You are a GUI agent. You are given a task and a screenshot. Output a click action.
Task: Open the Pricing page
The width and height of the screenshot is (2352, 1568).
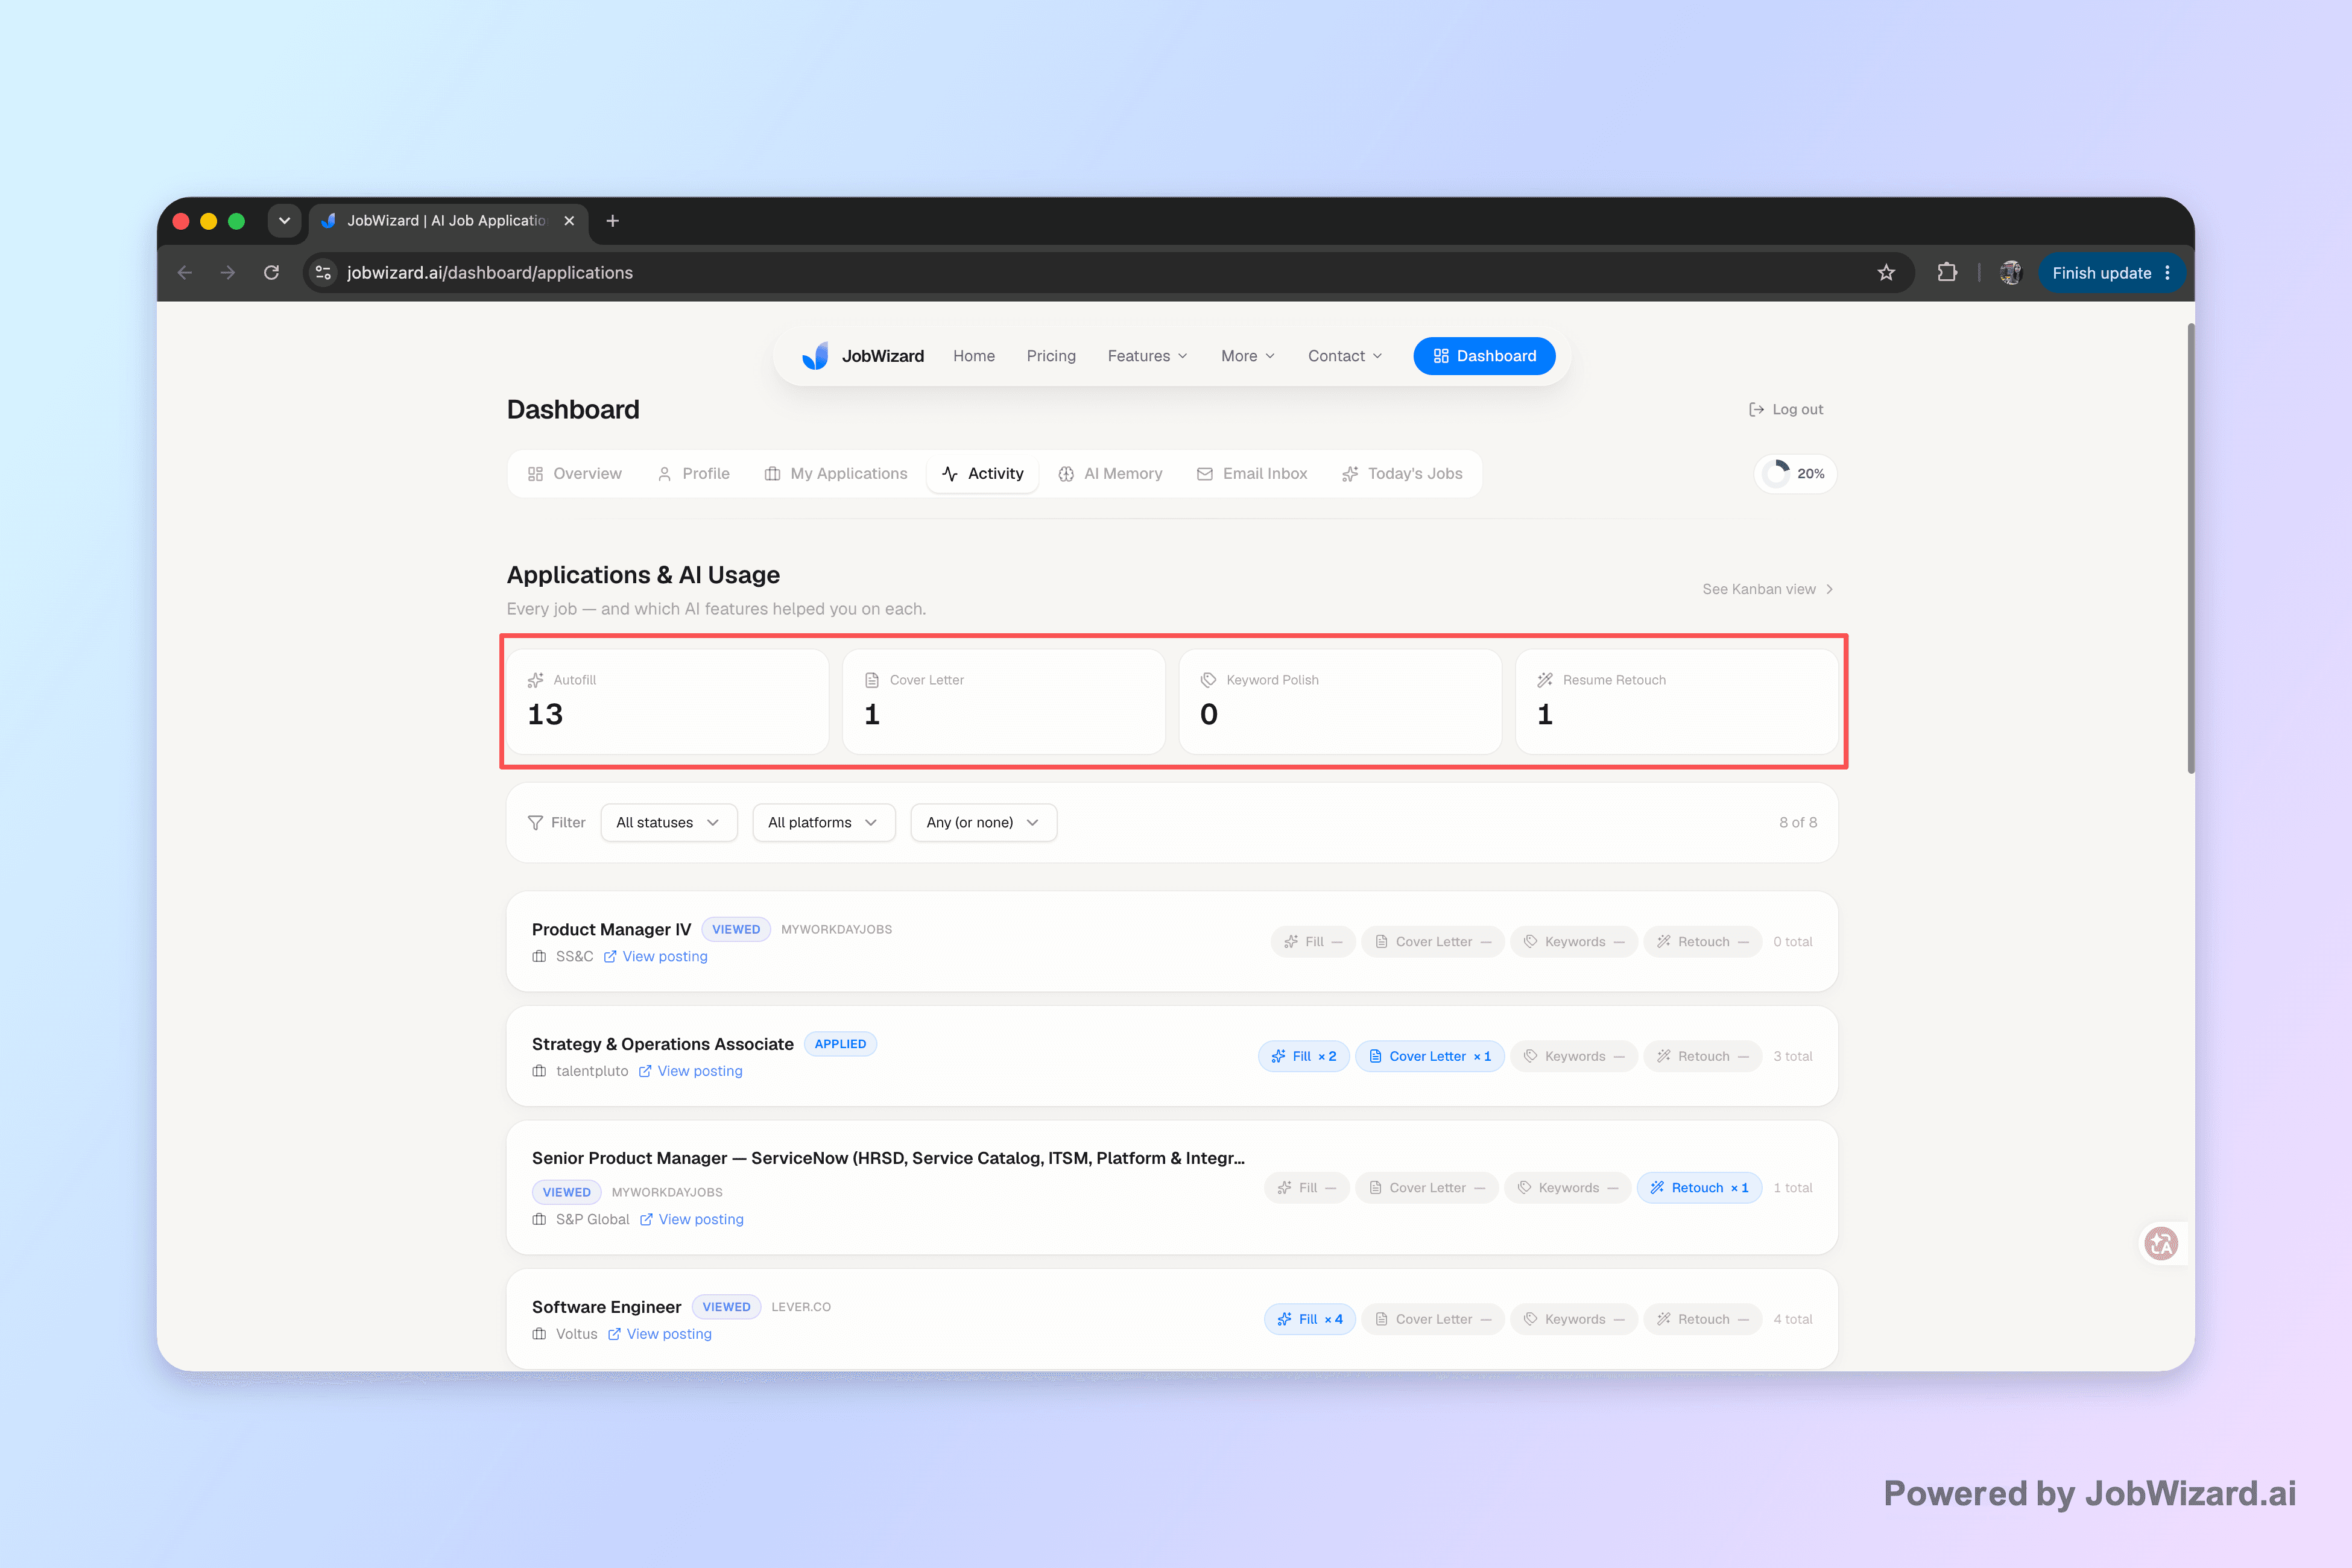[1051, 356]
